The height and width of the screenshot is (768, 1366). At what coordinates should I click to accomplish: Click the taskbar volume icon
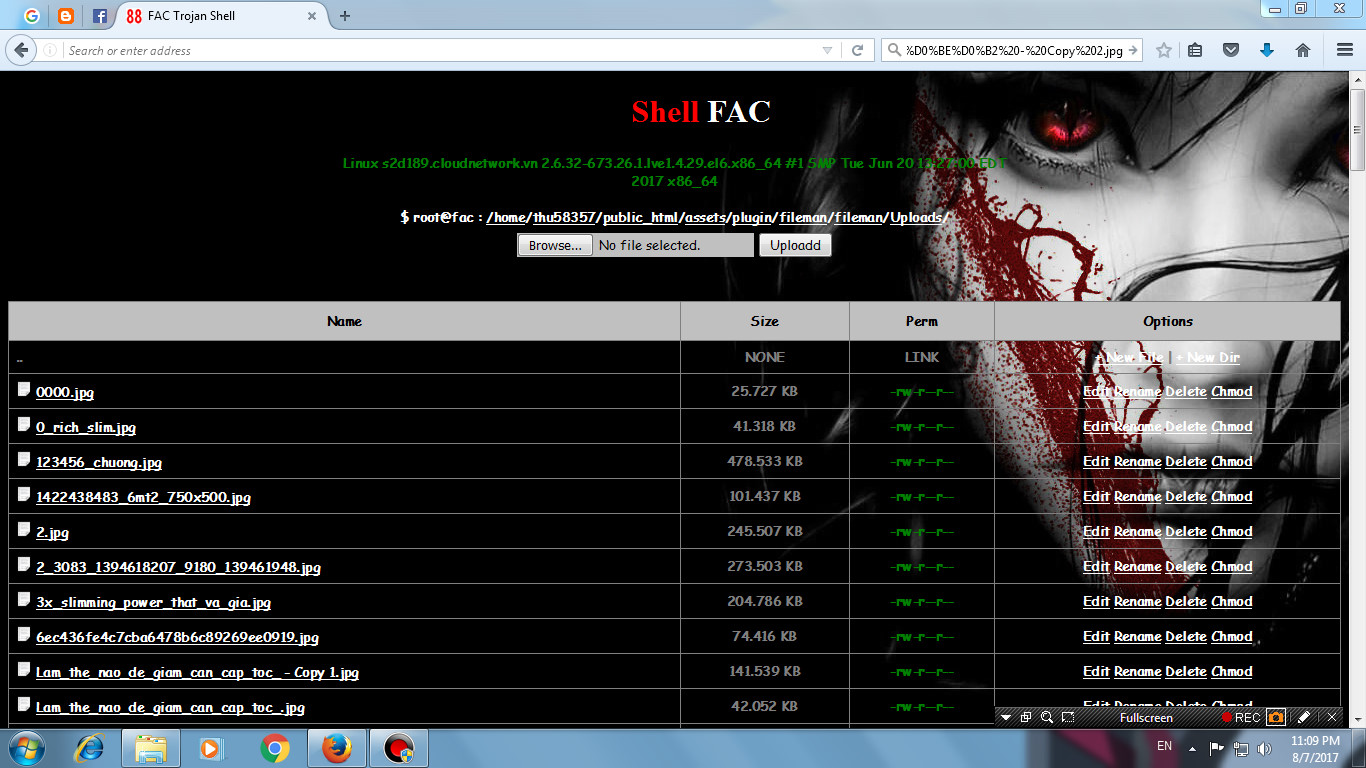point(1264,748)
